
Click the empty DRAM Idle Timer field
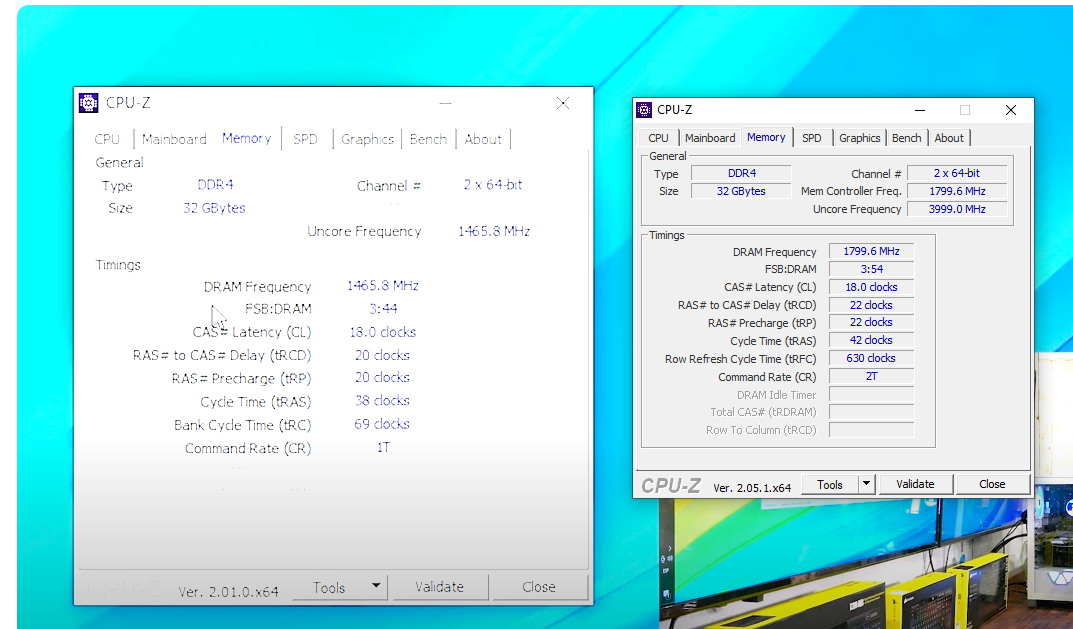pos(871,394)
